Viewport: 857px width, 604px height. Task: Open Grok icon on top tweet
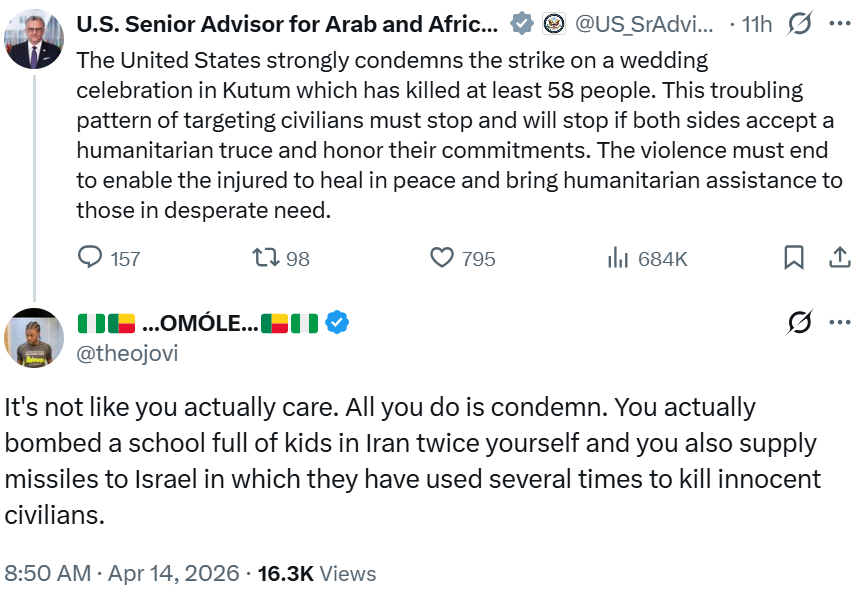point(799,22)
